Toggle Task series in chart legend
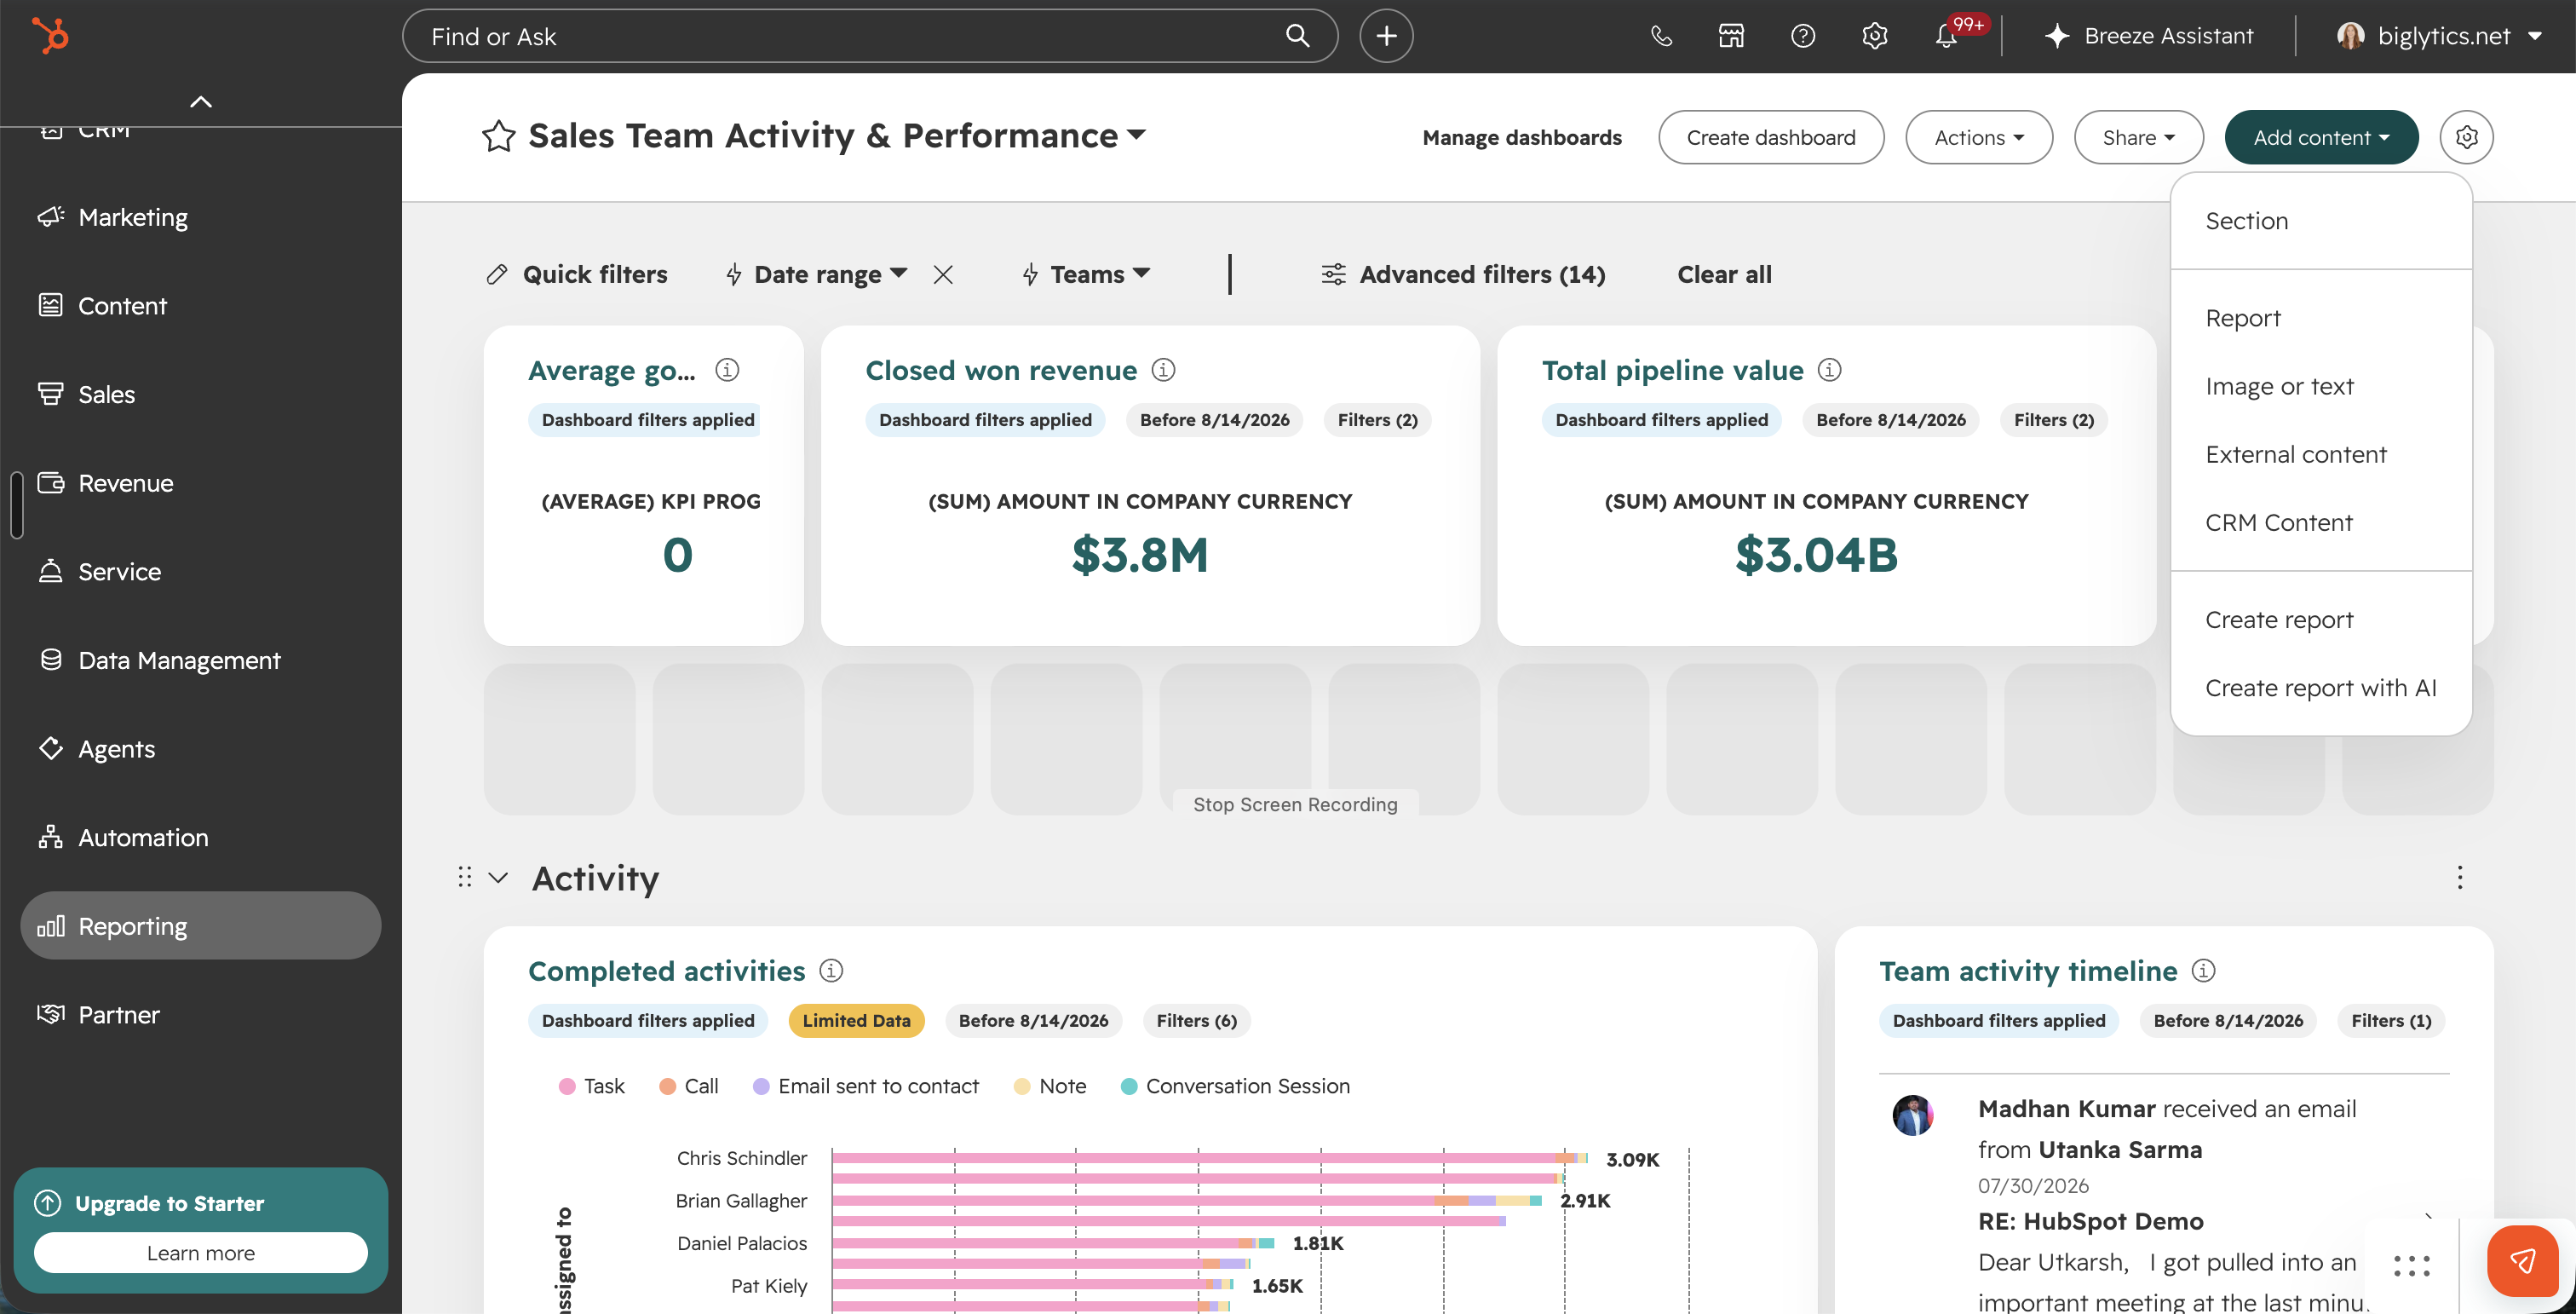Screen dimensions: 2576x1314 [x=592, y=1086]
